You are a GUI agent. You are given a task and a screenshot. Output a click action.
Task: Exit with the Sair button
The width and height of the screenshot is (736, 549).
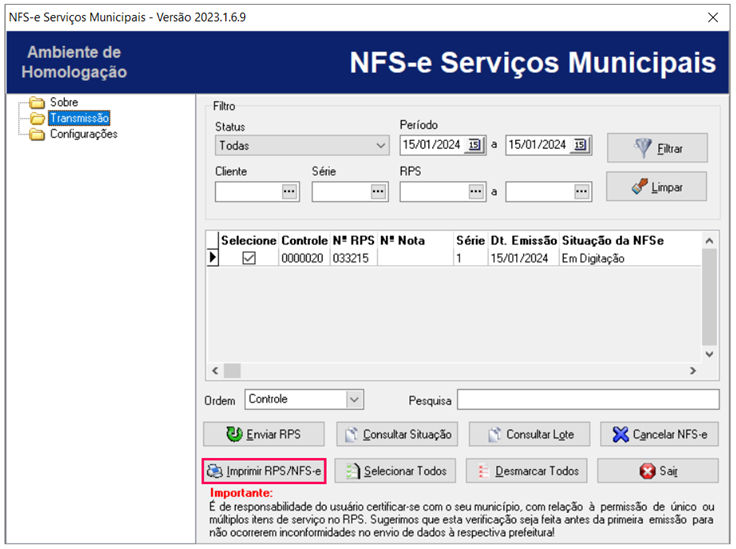pyautogui.click(x=658, y=470)
